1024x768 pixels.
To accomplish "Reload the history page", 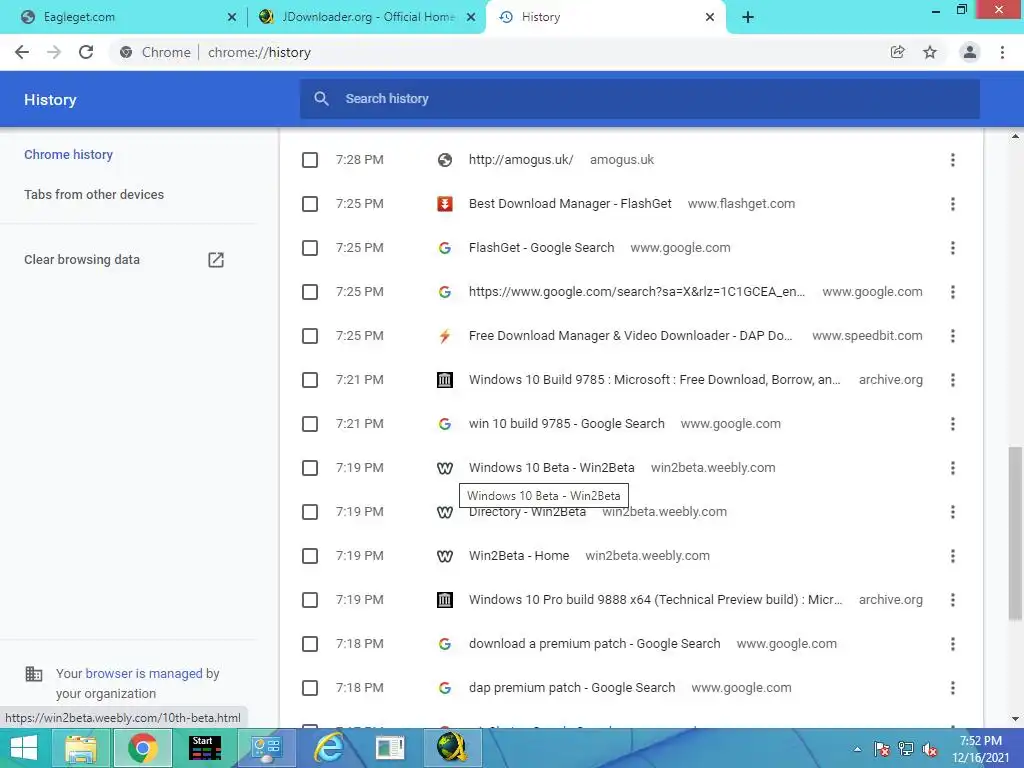I will coord(86,52).
